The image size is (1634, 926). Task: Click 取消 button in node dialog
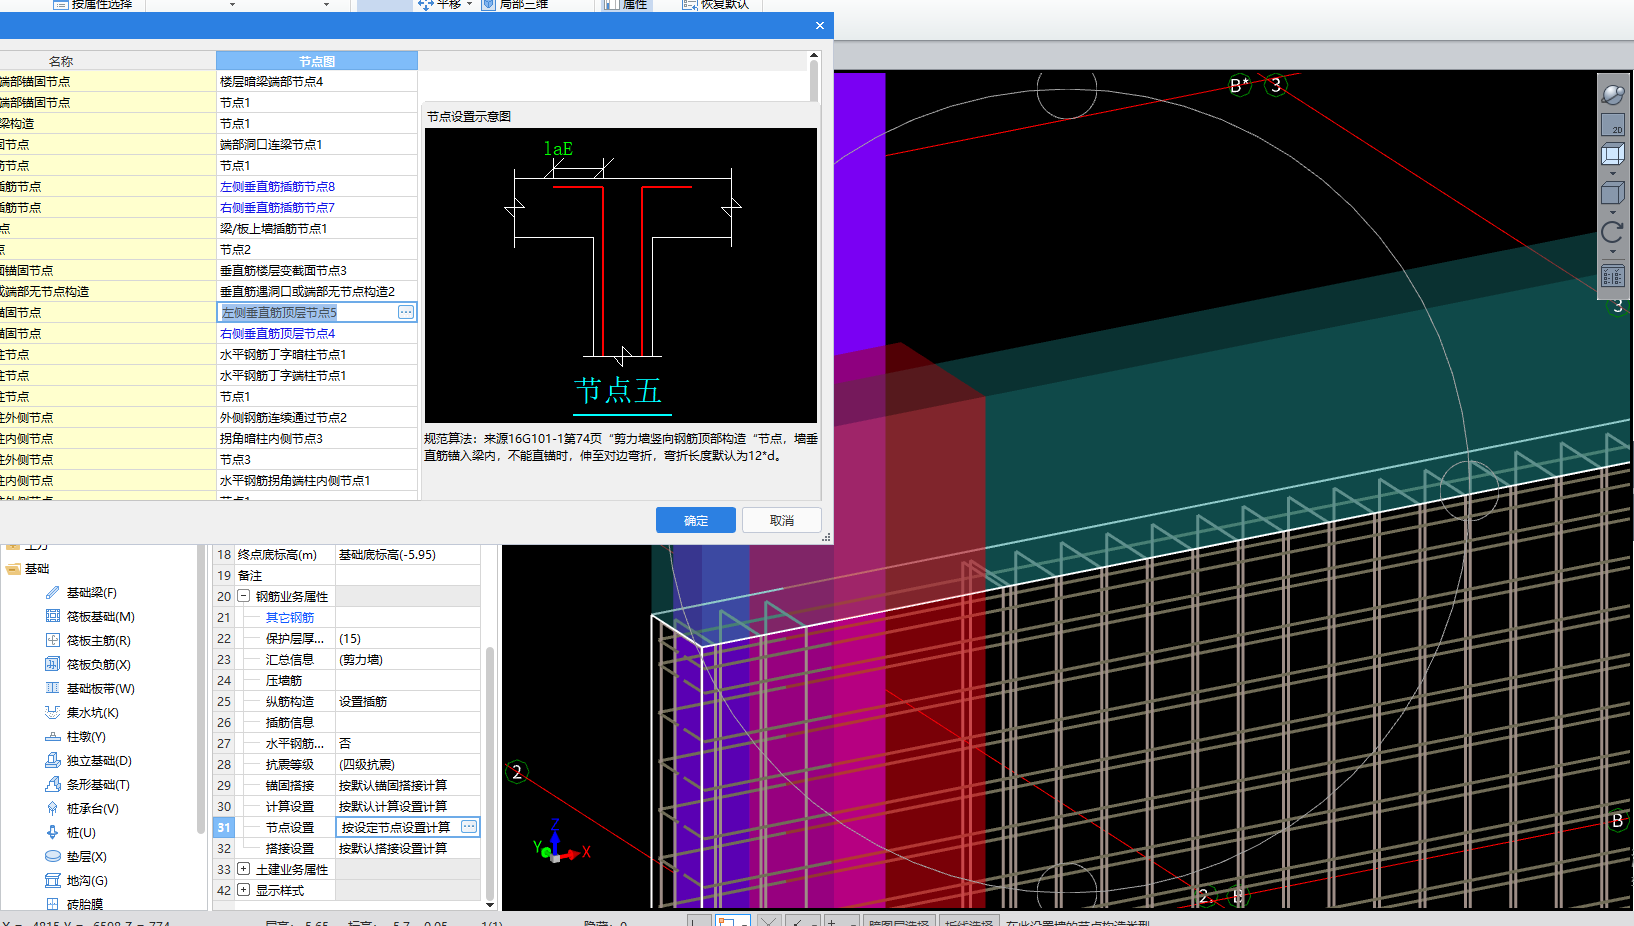(x=782, y=520)
